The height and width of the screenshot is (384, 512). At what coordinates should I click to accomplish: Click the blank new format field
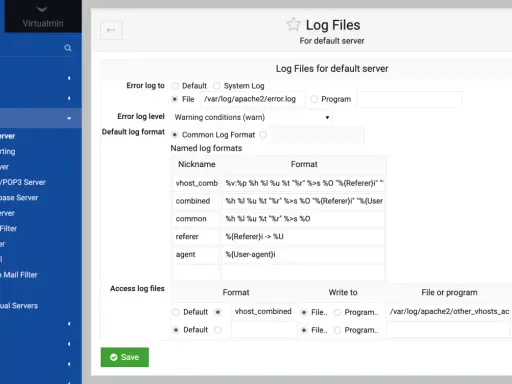click(x=303, y=272)
